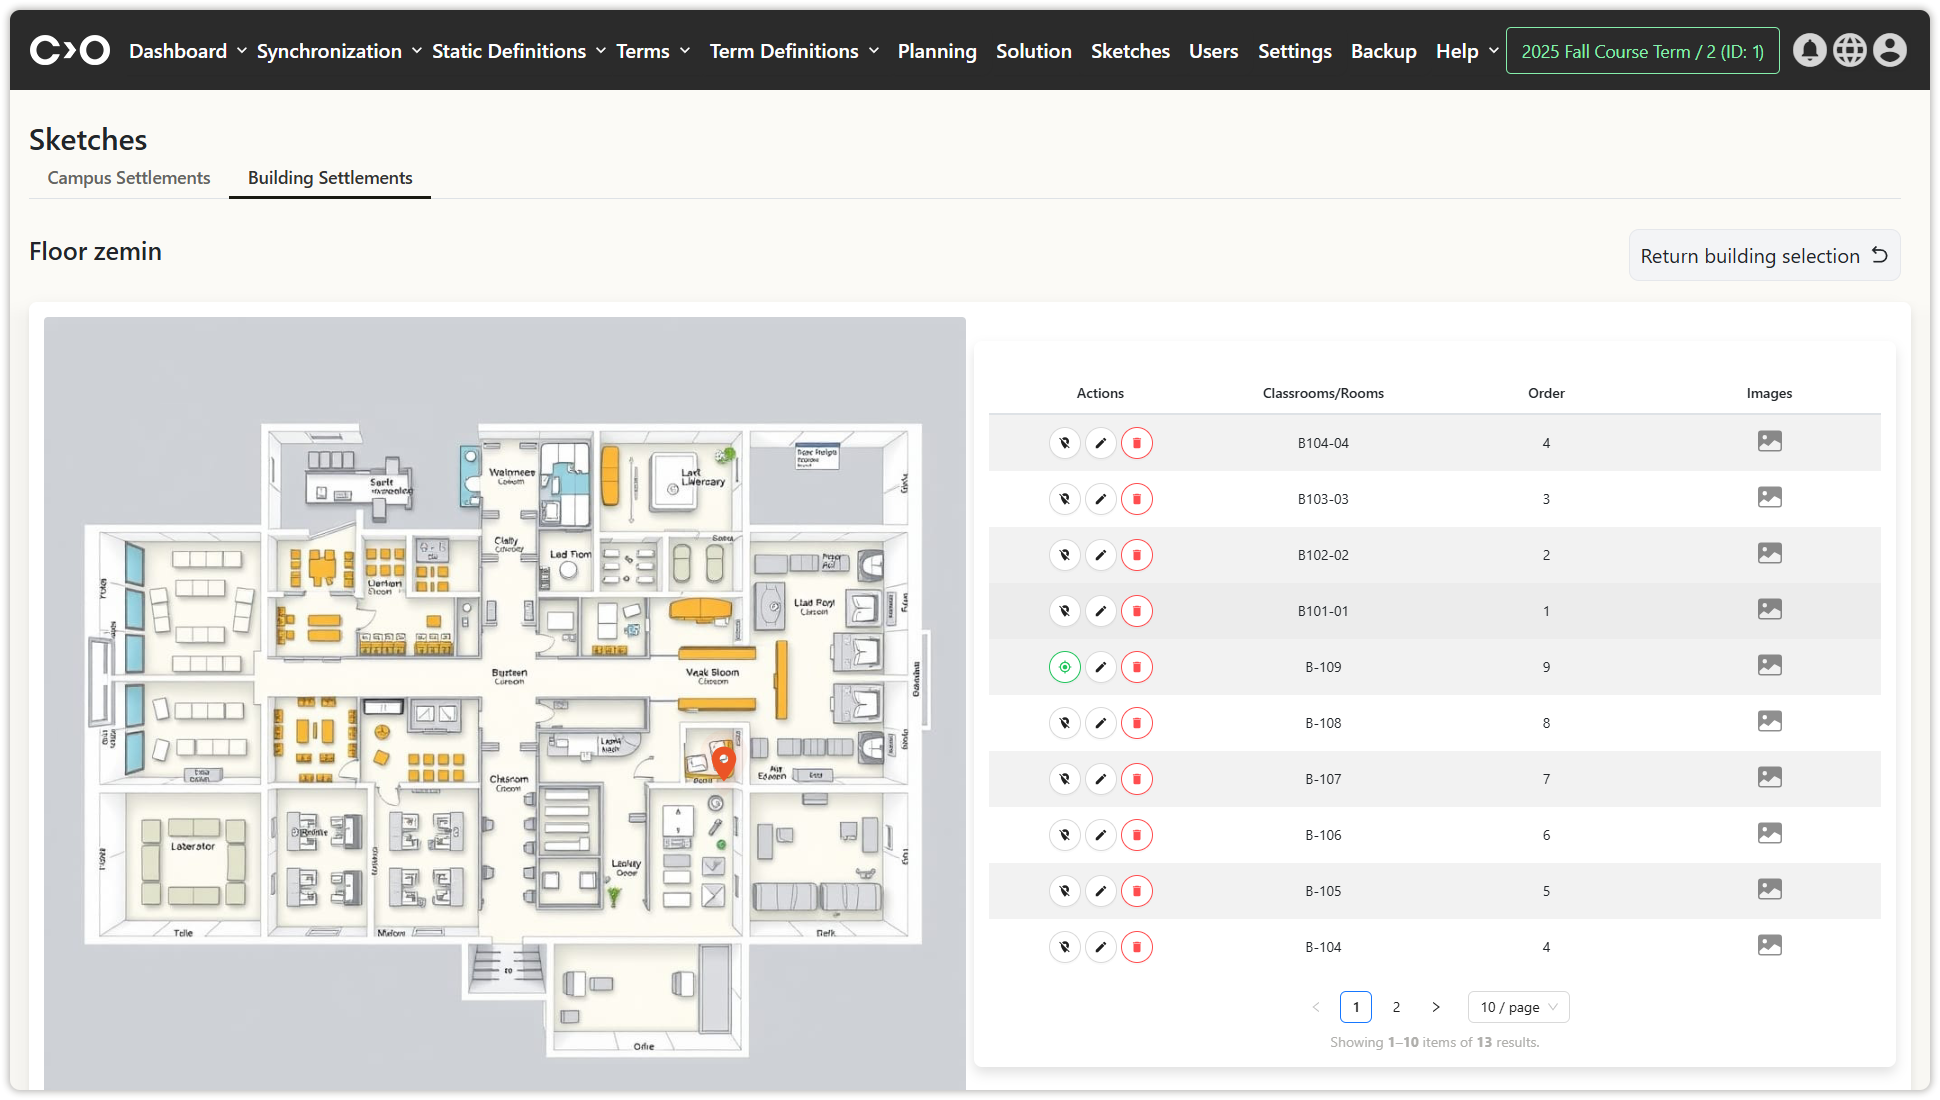Go to pagination page 2
This screenshot has width=1940, height=1100.
1396,1007
